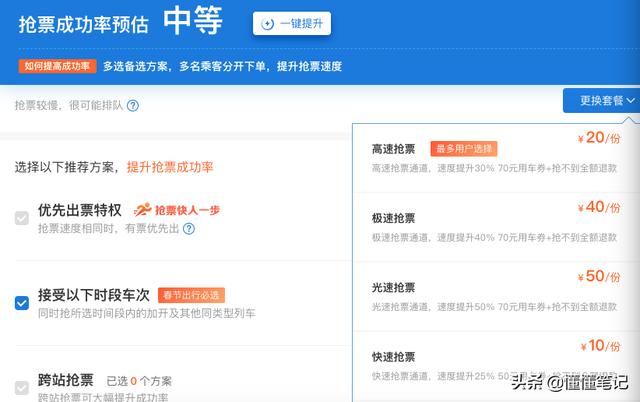The width and height of the screenshot is (640, 402).
Task: Click the 提升抢票成功率 orange text
Action: [170, 167]
